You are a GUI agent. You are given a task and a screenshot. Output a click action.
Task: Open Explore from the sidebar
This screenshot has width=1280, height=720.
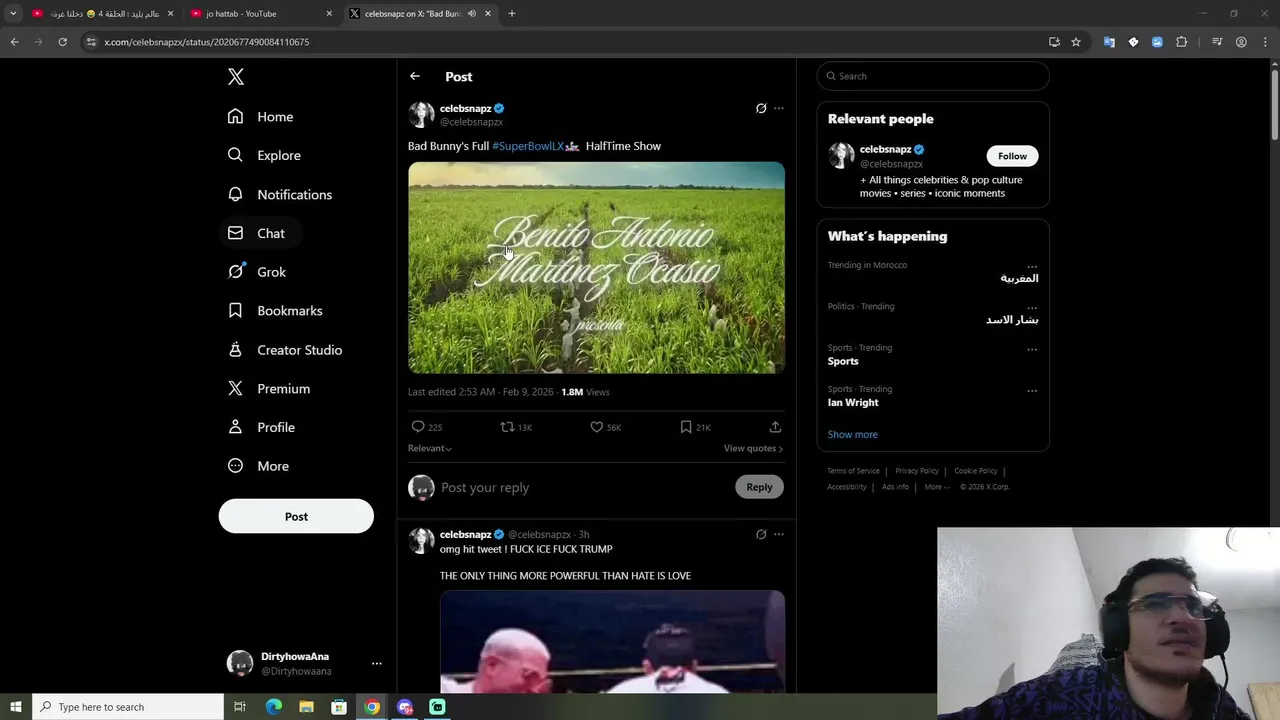coord(264,155)
